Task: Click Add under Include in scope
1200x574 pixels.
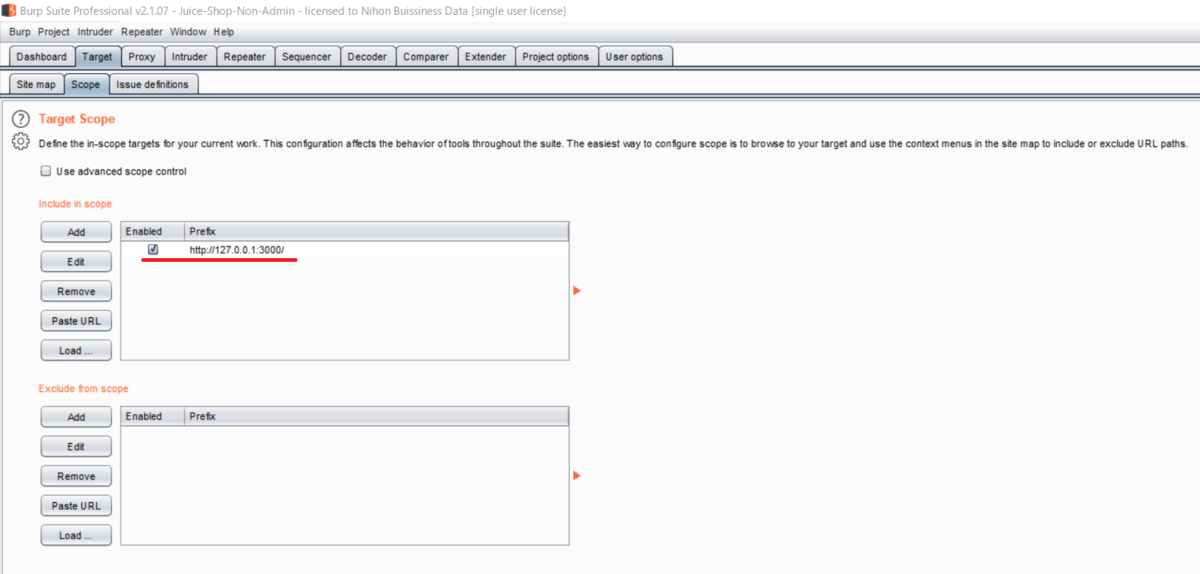Action: (x=76, y=232)
